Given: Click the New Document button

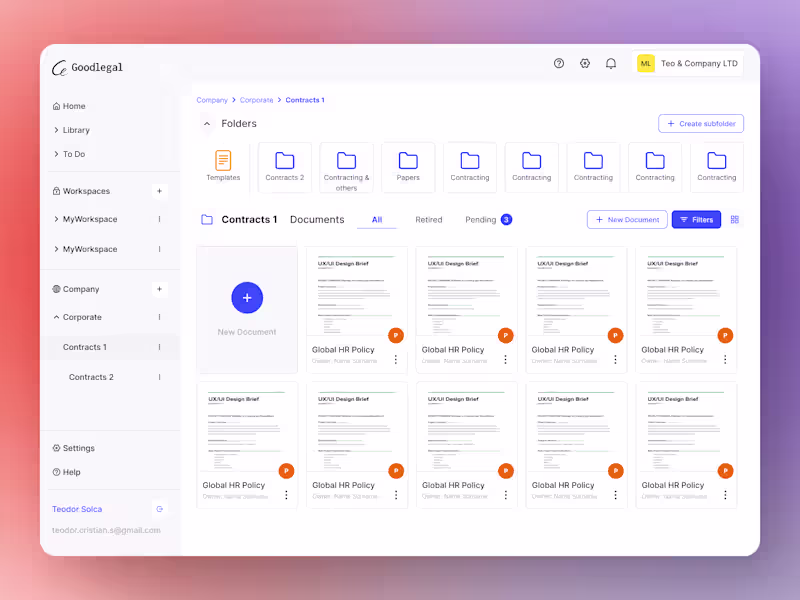Looking at the screenshot, I should click(627, 219).
